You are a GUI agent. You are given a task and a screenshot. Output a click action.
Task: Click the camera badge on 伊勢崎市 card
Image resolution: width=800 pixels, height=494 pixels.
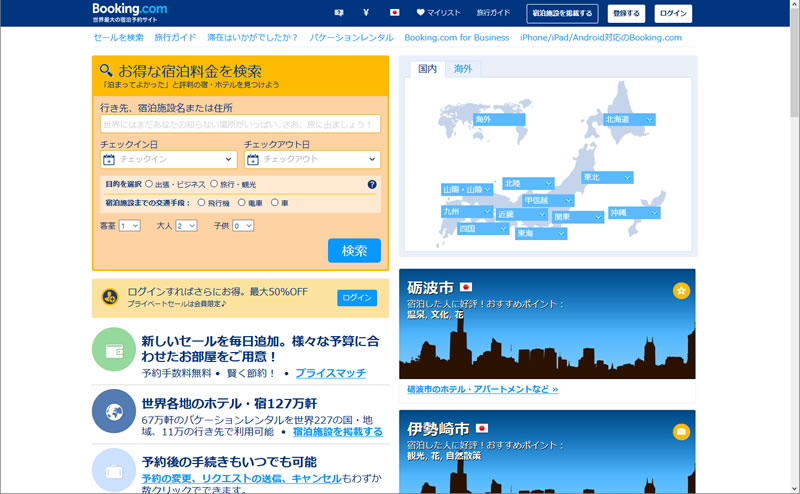pyautogui.click(x=681, y=432)
